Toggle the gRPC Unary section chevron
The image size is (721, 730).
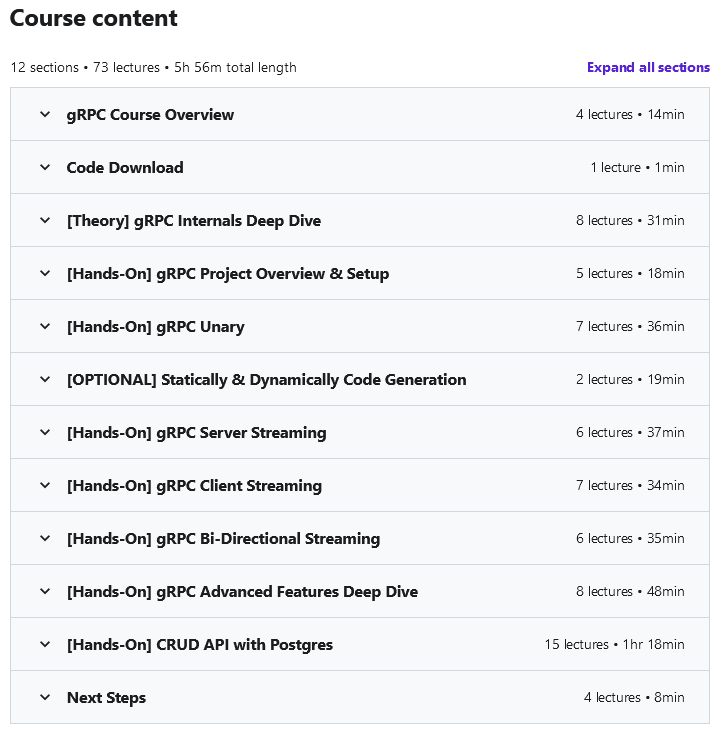tap(45, 326)
